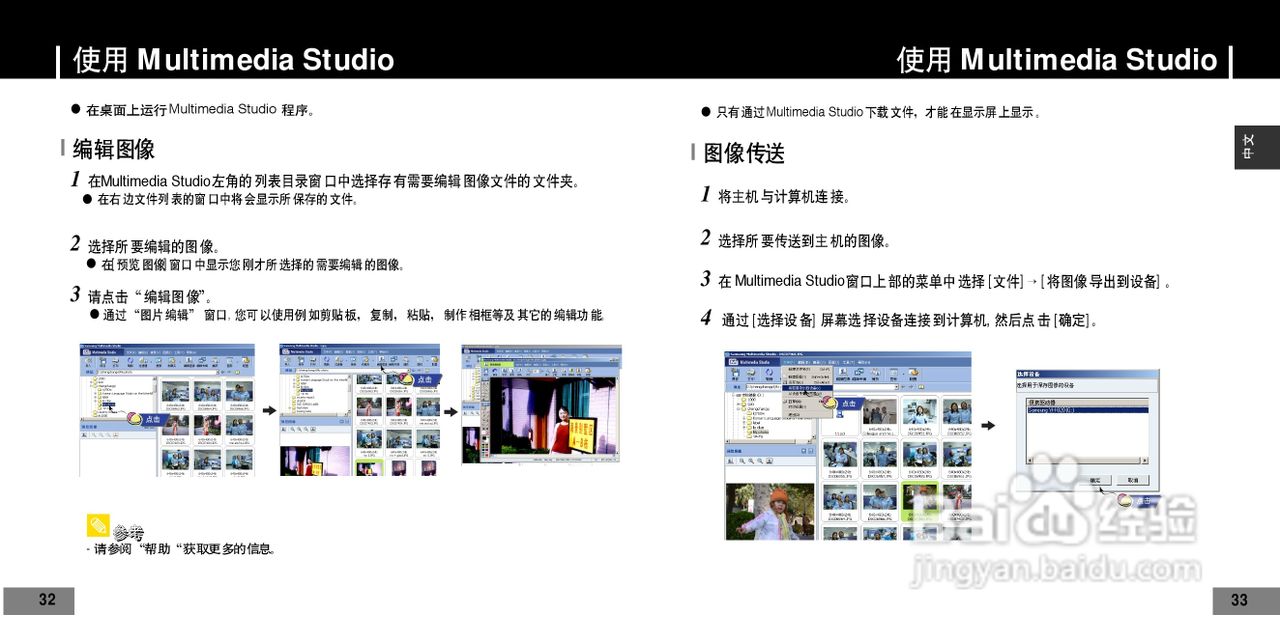Click the 中文 language side tab
The height and width of the screenshot is (642, 1280).
click(x=1256, y=147)
